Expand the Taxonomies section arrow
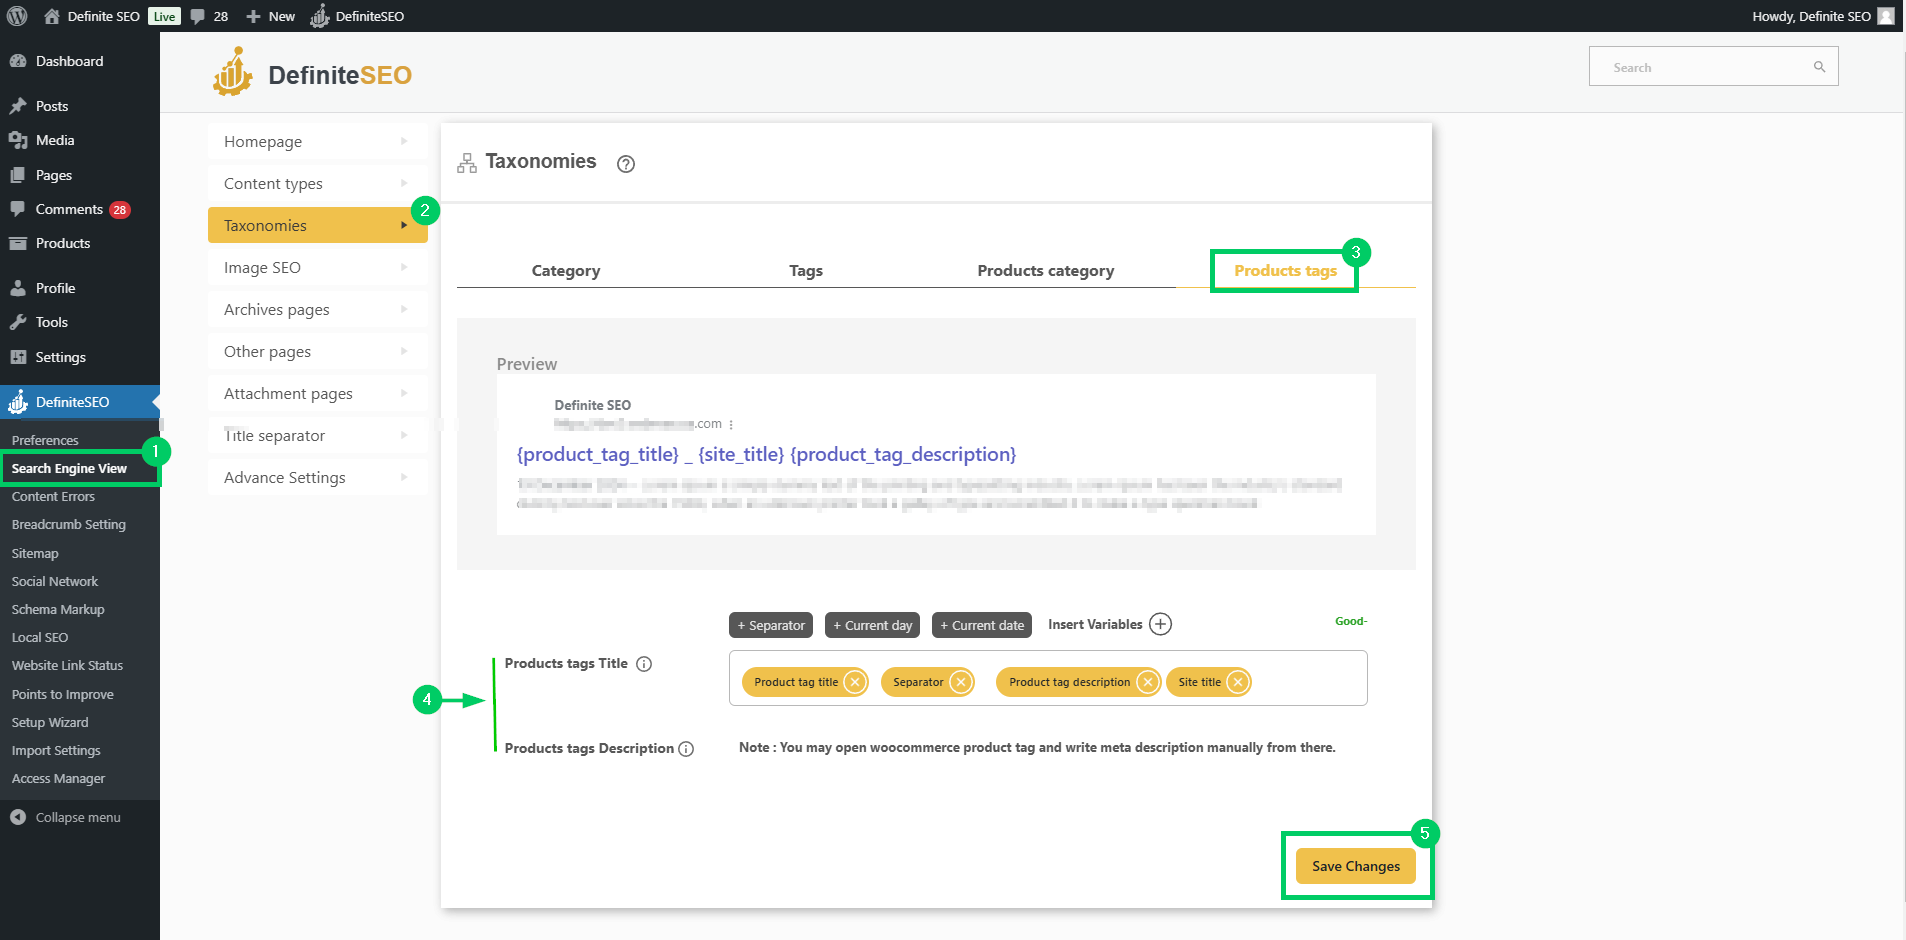 tap(404, 225)
